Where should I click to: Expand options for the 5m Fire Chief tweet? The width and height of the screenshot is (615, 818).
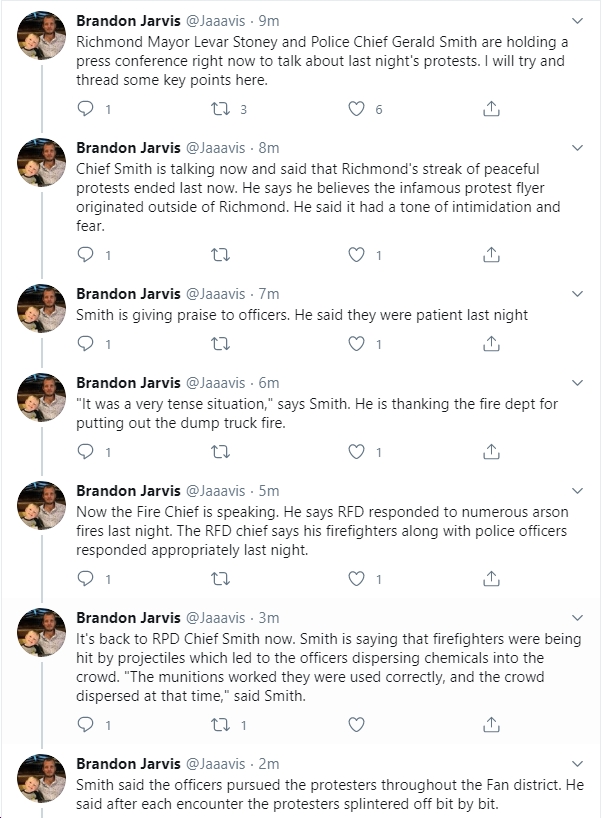point(577,491)
